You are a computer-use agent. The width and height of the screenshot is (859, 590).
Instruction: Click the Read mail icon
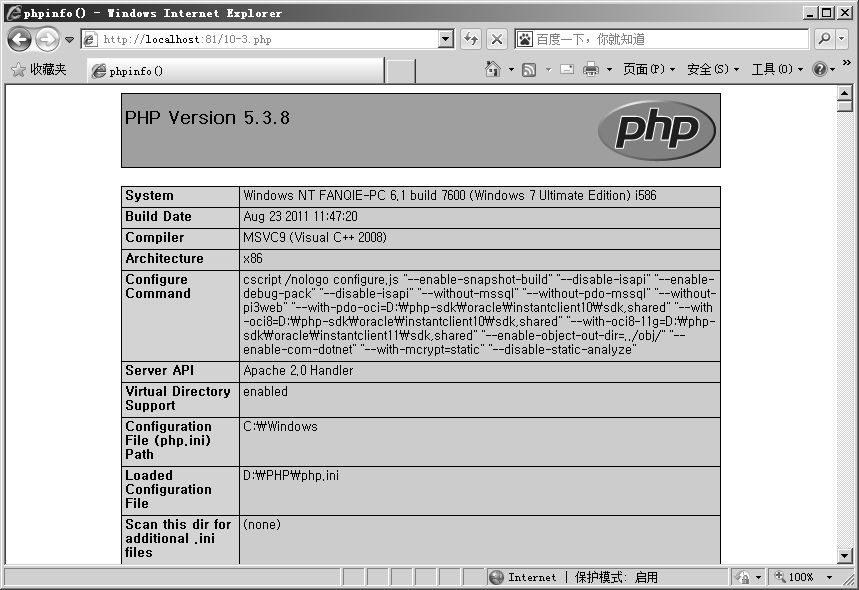tap(567, 70)
